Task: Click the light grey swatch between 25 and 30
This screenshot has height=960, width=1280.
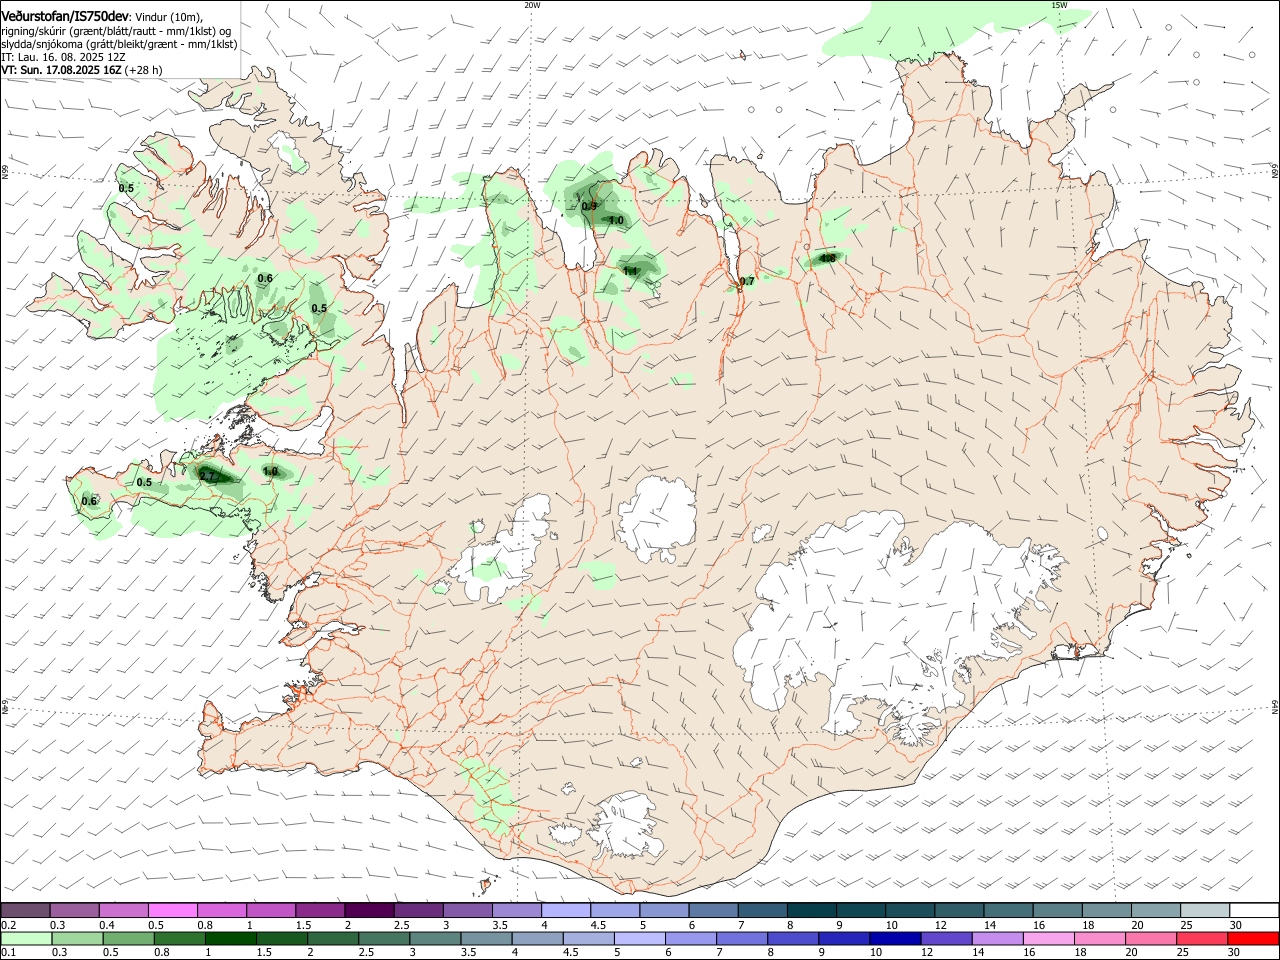Action: [x=1205, y=911]
